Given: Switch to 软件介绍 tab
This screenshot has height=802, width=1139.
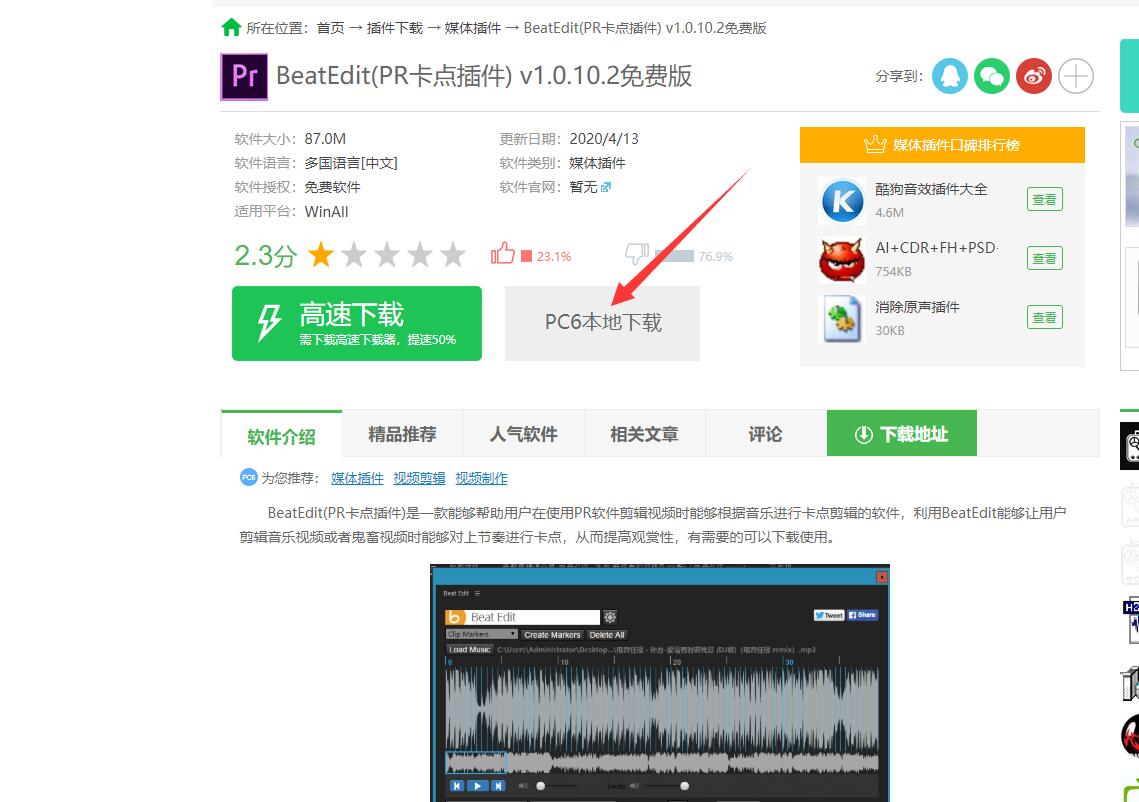Looking at the screenshot, I should pos(281,436).
